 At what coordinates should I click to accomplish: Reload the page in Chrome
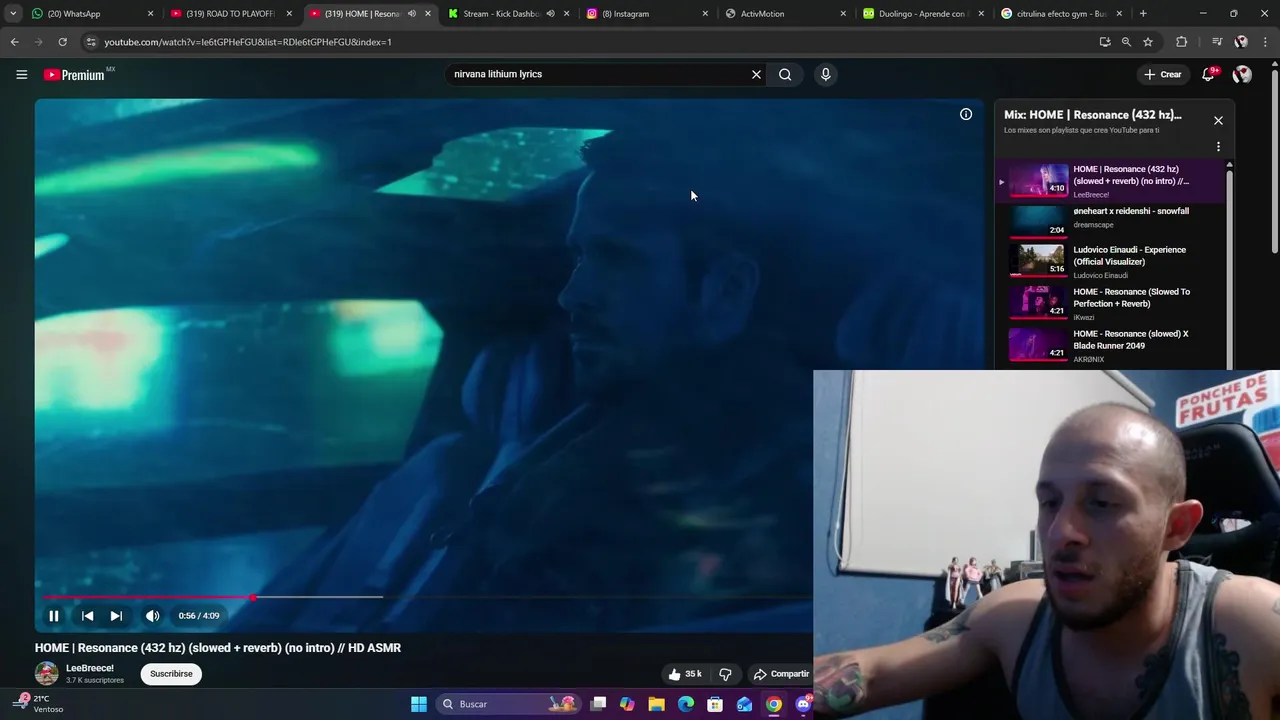point(62,42)
